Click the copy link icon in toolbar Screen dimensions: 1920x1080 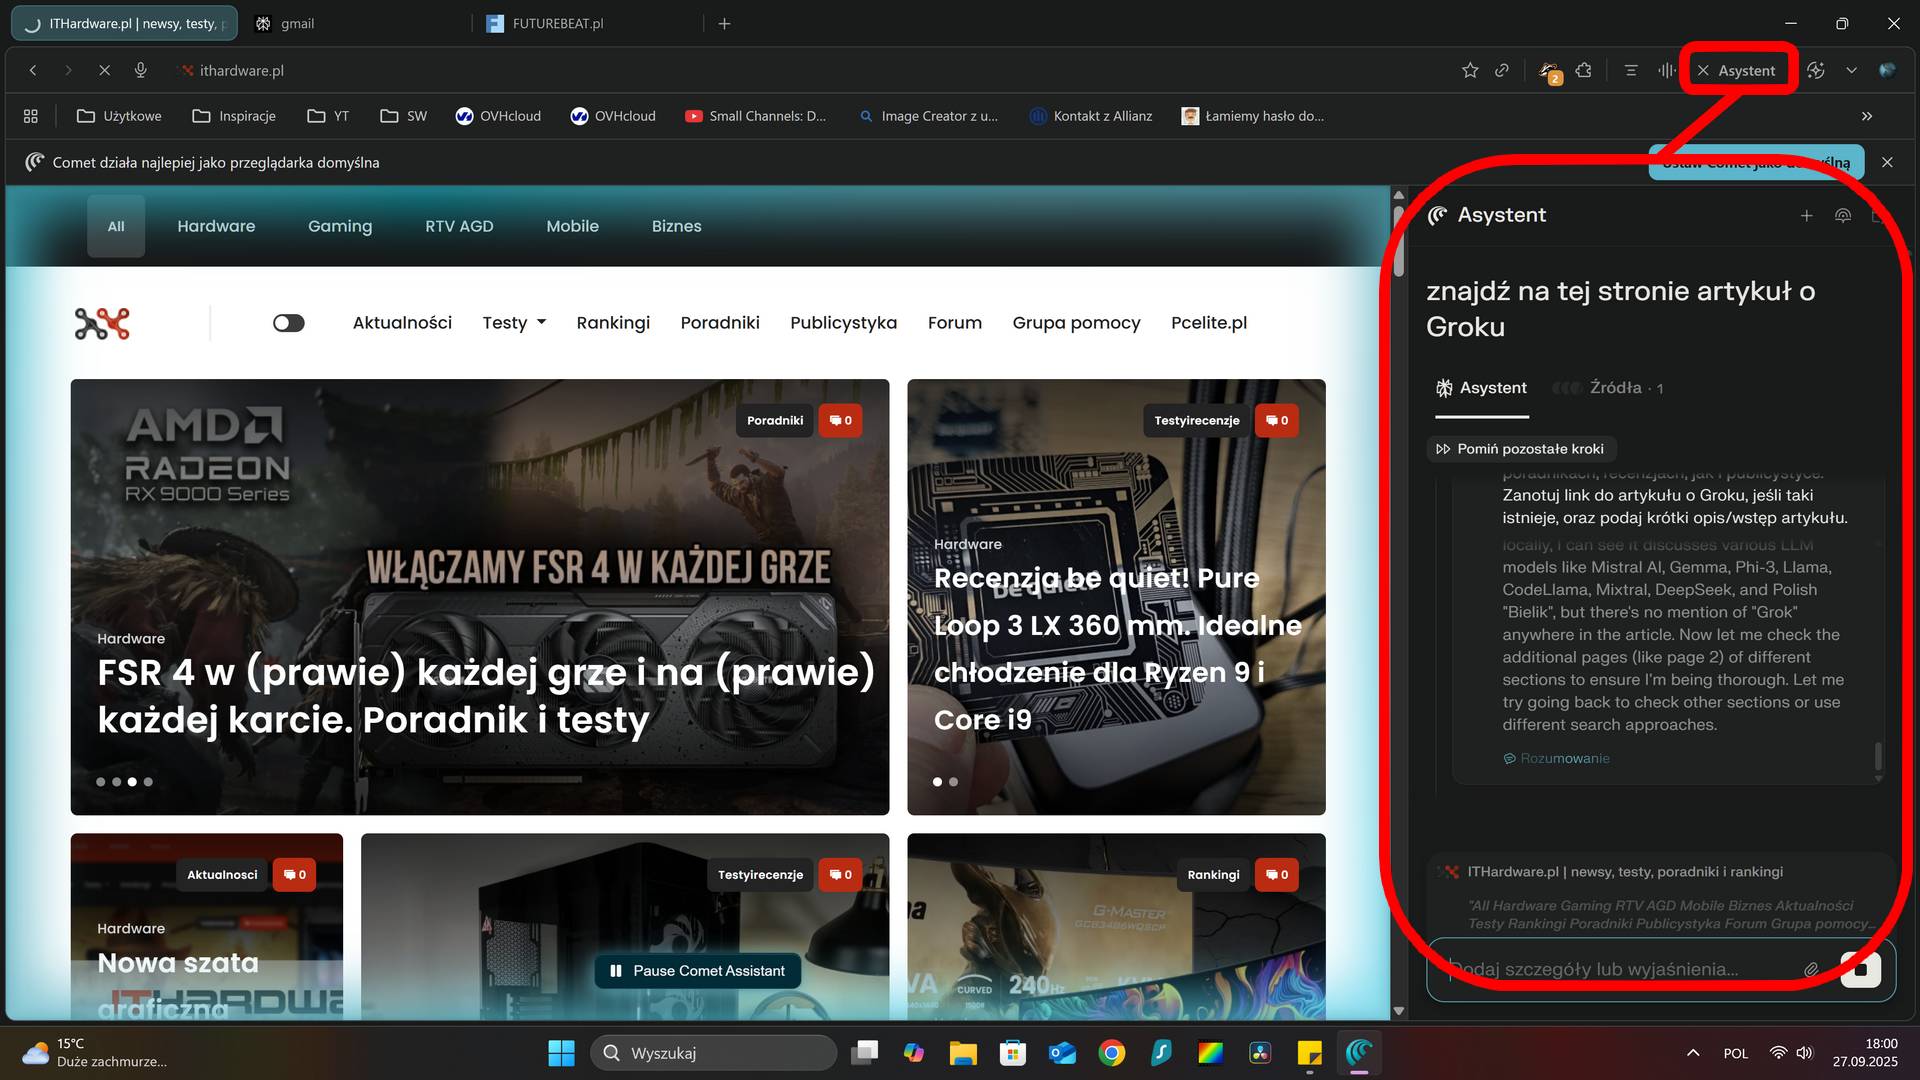pyautogui.click(x=1501, y=70)
